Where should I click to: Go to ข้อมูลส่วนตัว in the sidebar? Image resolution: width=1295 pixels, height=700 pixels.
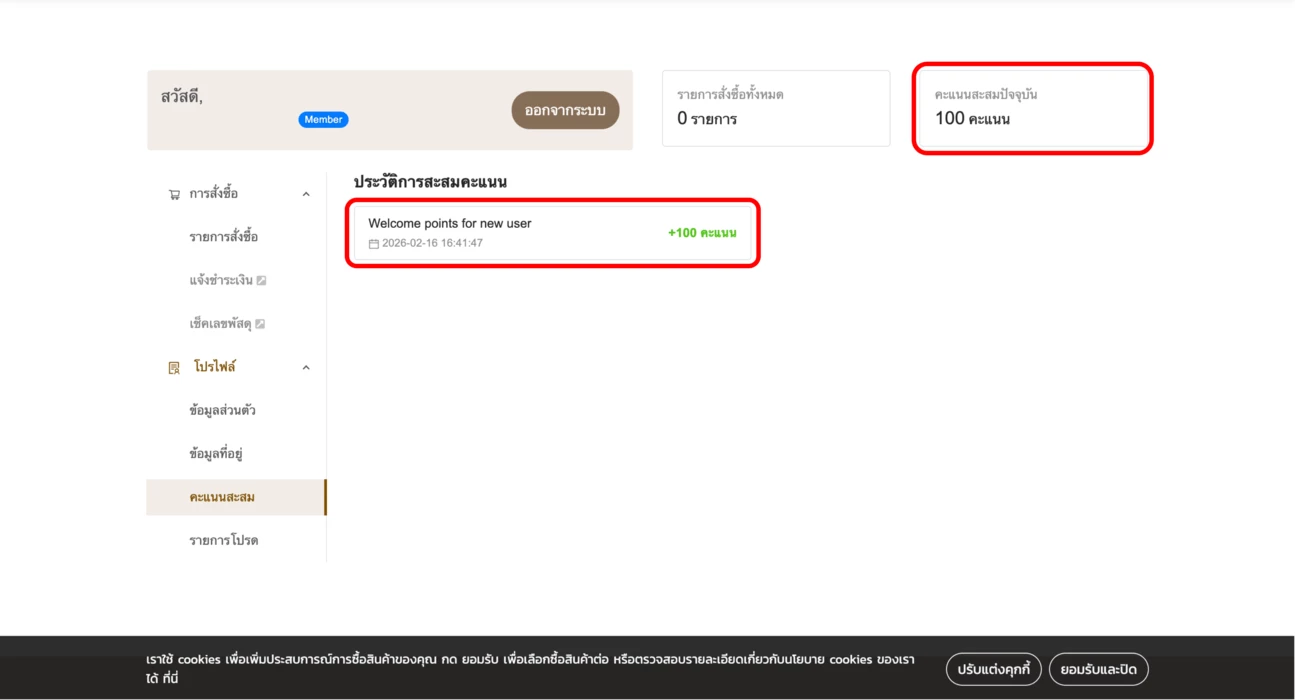click(x=222, y=411)
